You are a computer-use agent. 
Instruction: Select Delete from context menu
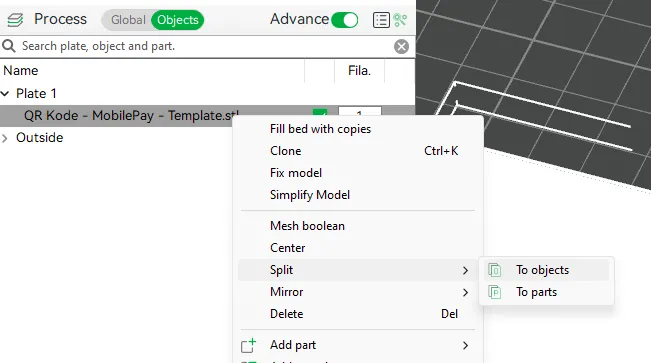358,314
